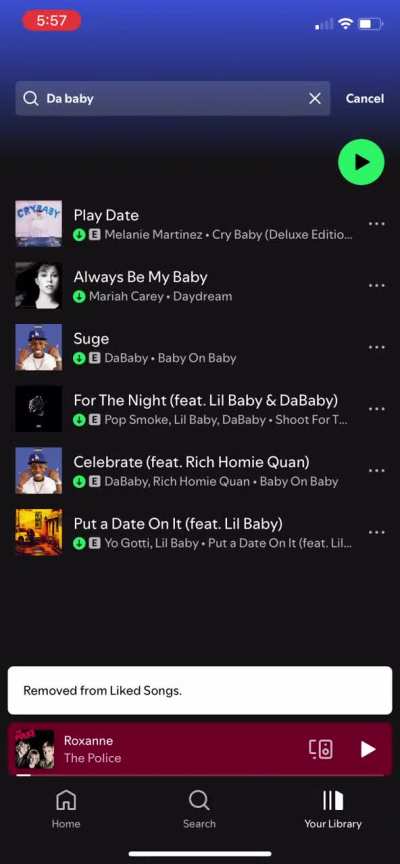The image size is (400, 864).
Task: Tap the Cry Baby album thumbnail
Action: tap(39, 224)
